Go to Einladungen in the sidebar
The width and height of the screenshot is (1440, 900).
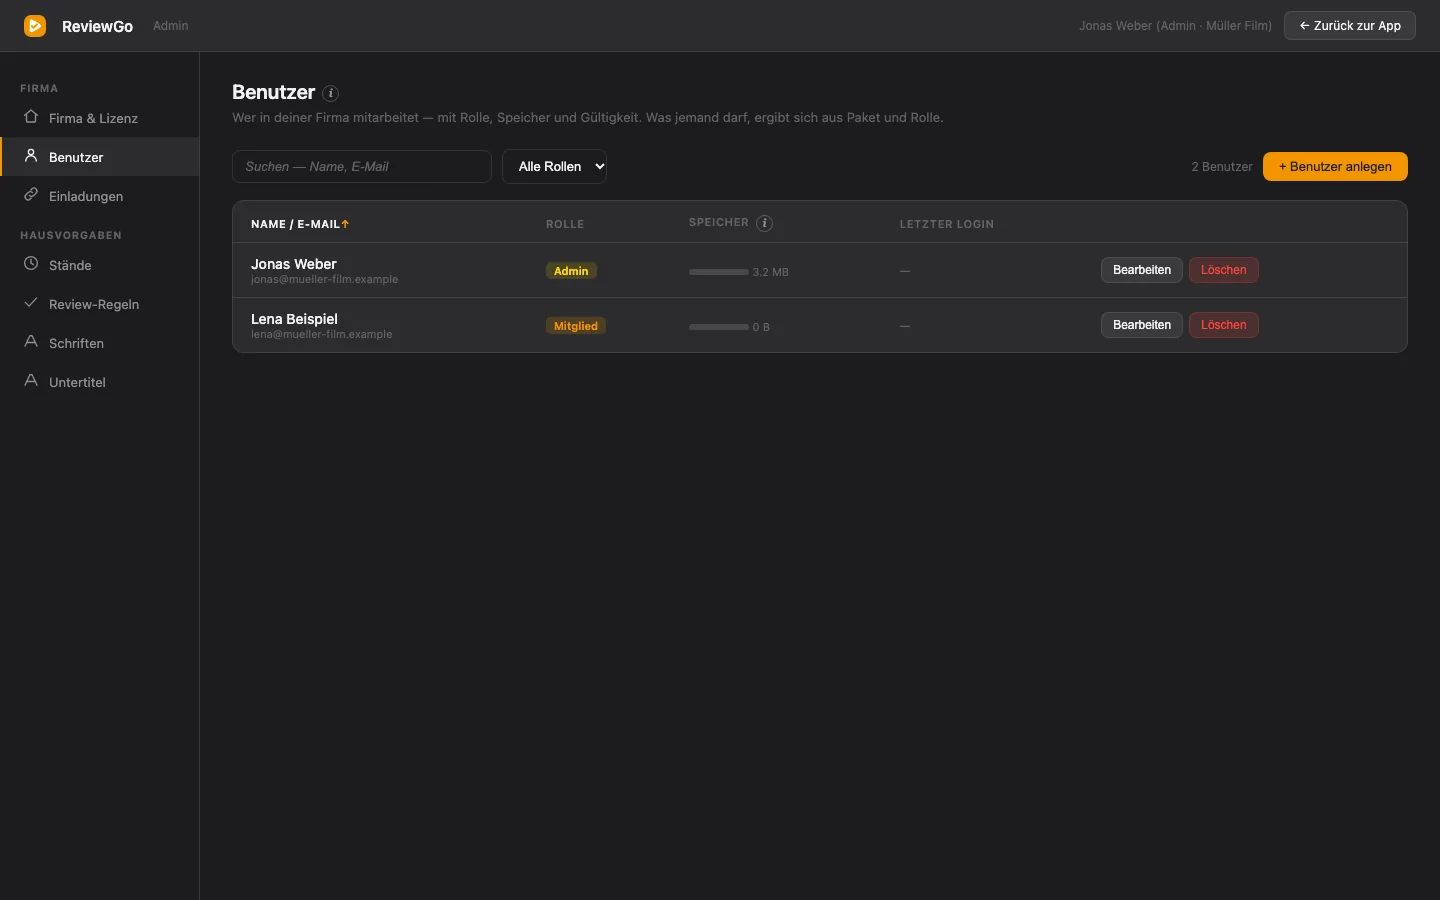(x=100, y=196)
